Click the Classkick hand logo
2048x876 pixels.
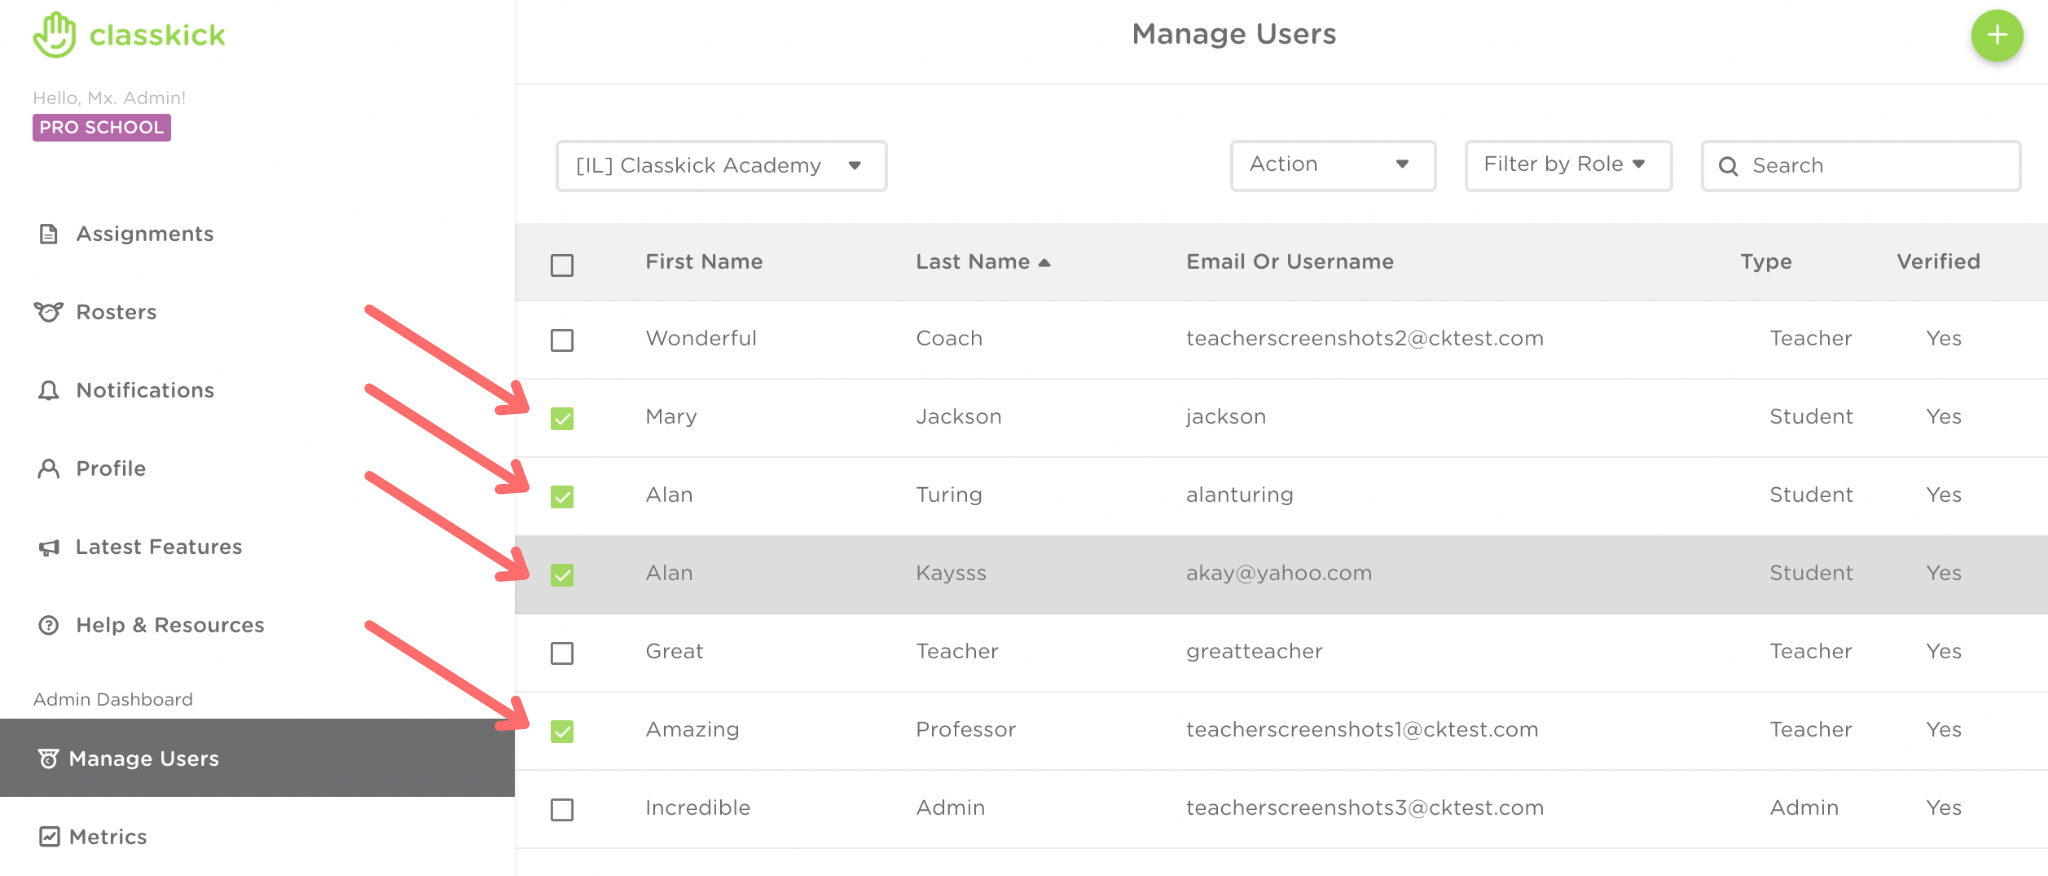tap(54, 35)
